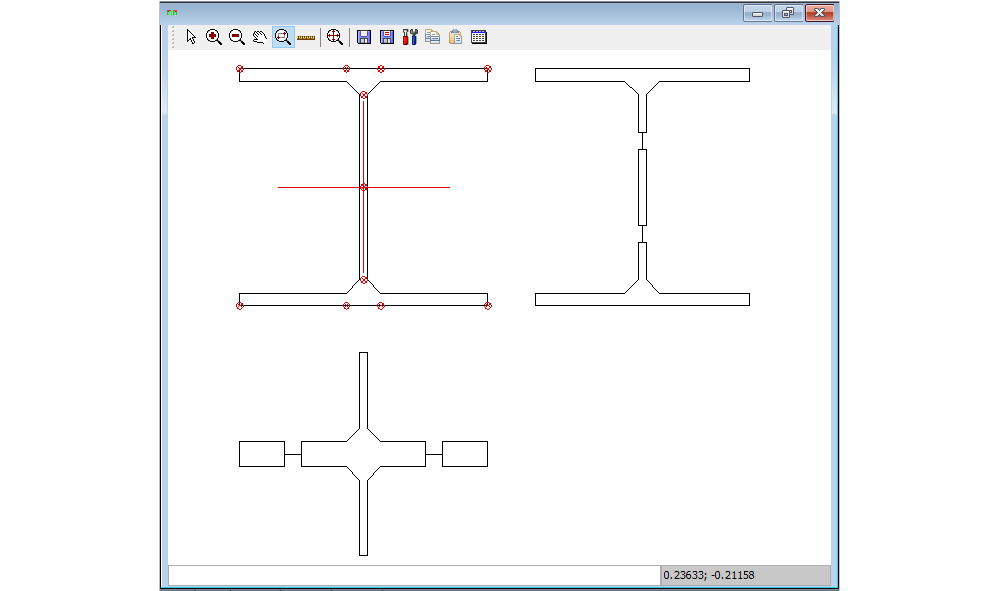Select the top-right red node of I-section
Screen dimensions: 1000x591
488,69
